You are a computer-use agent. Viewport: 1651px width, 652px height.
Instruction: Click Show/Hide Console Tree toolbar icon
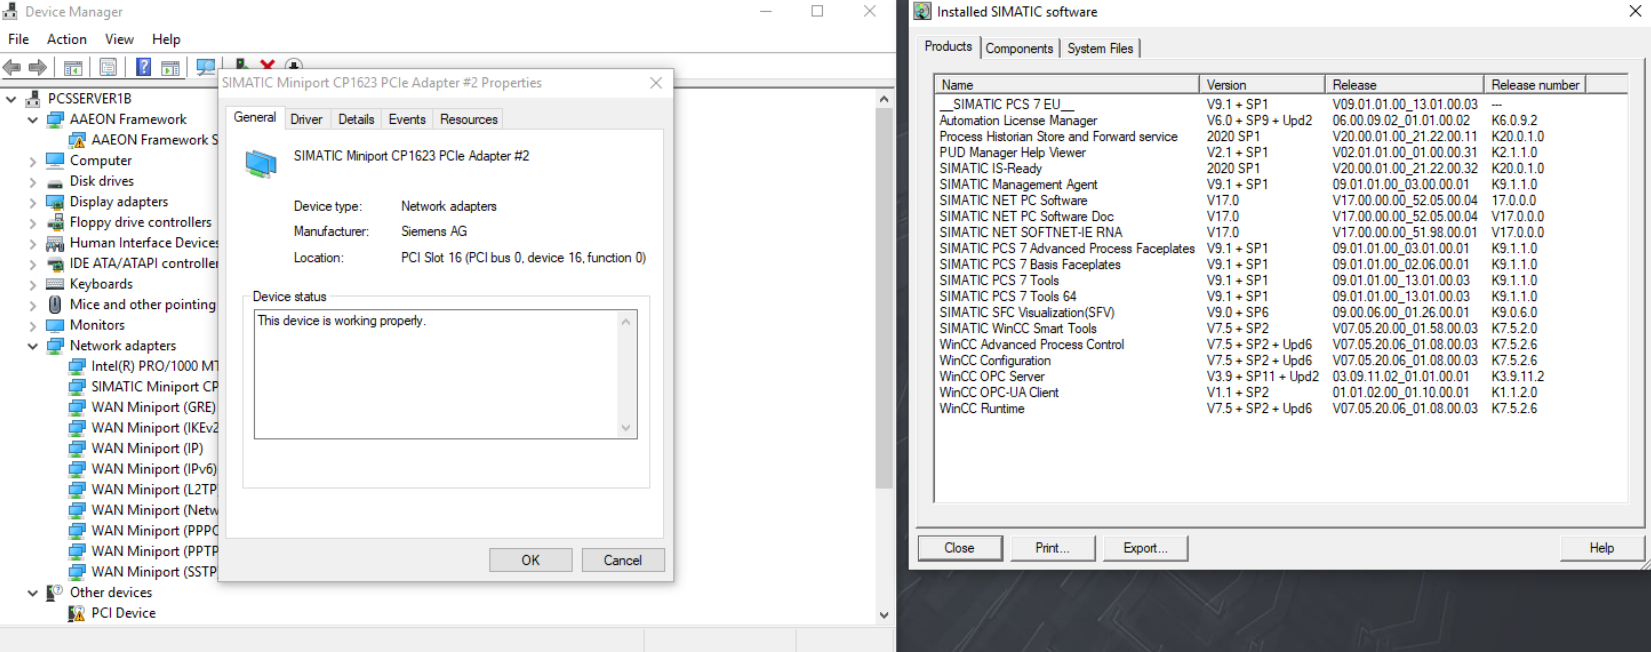[x=73, y=68]
